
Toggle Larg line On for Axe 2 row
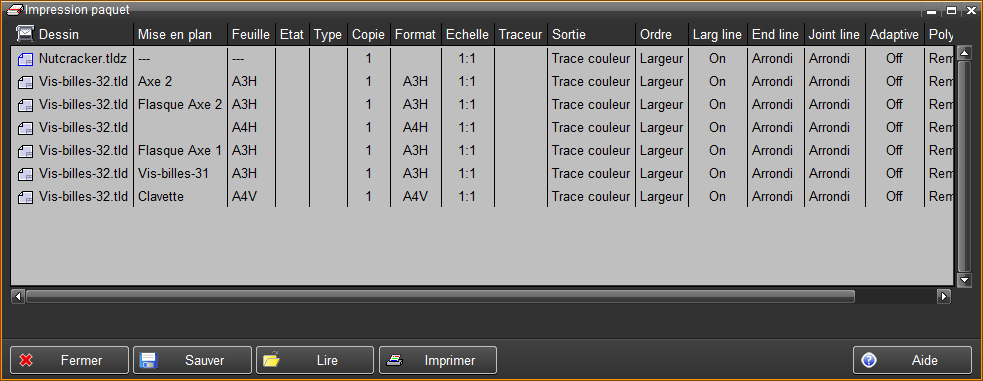point(717,81)
